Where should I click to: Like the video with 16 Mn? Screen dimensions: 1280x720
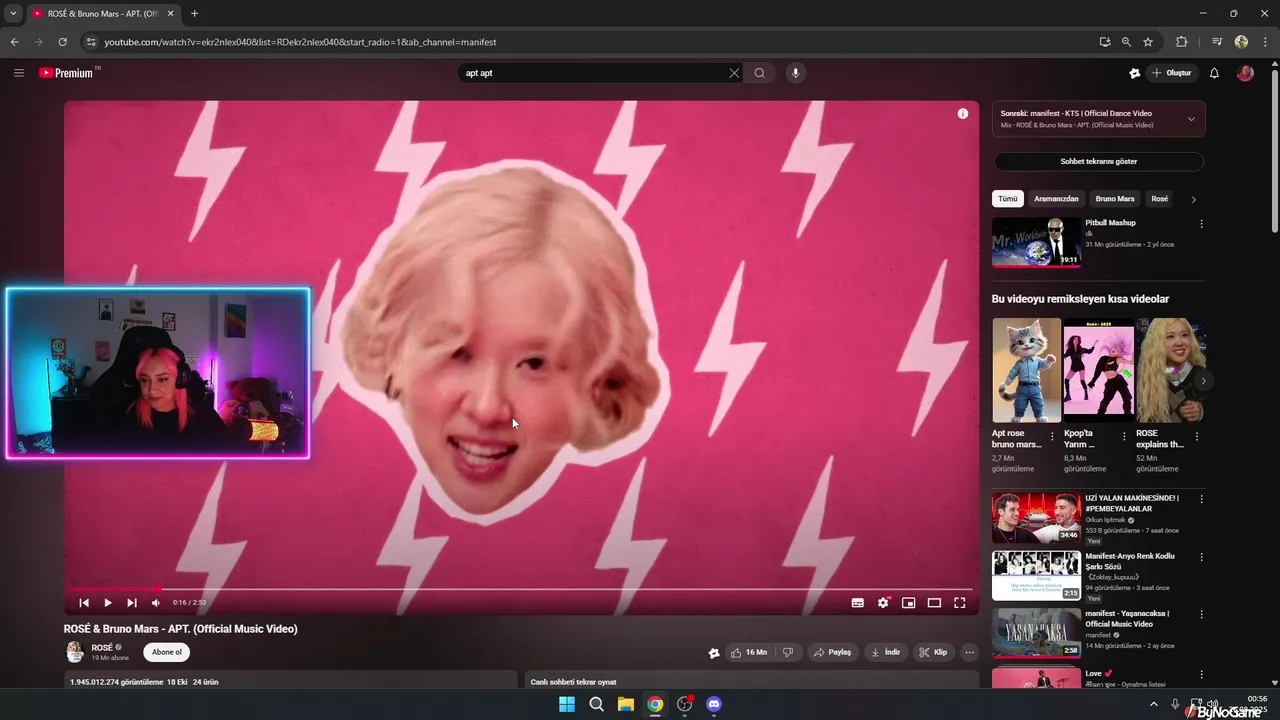tap(749, 652)
